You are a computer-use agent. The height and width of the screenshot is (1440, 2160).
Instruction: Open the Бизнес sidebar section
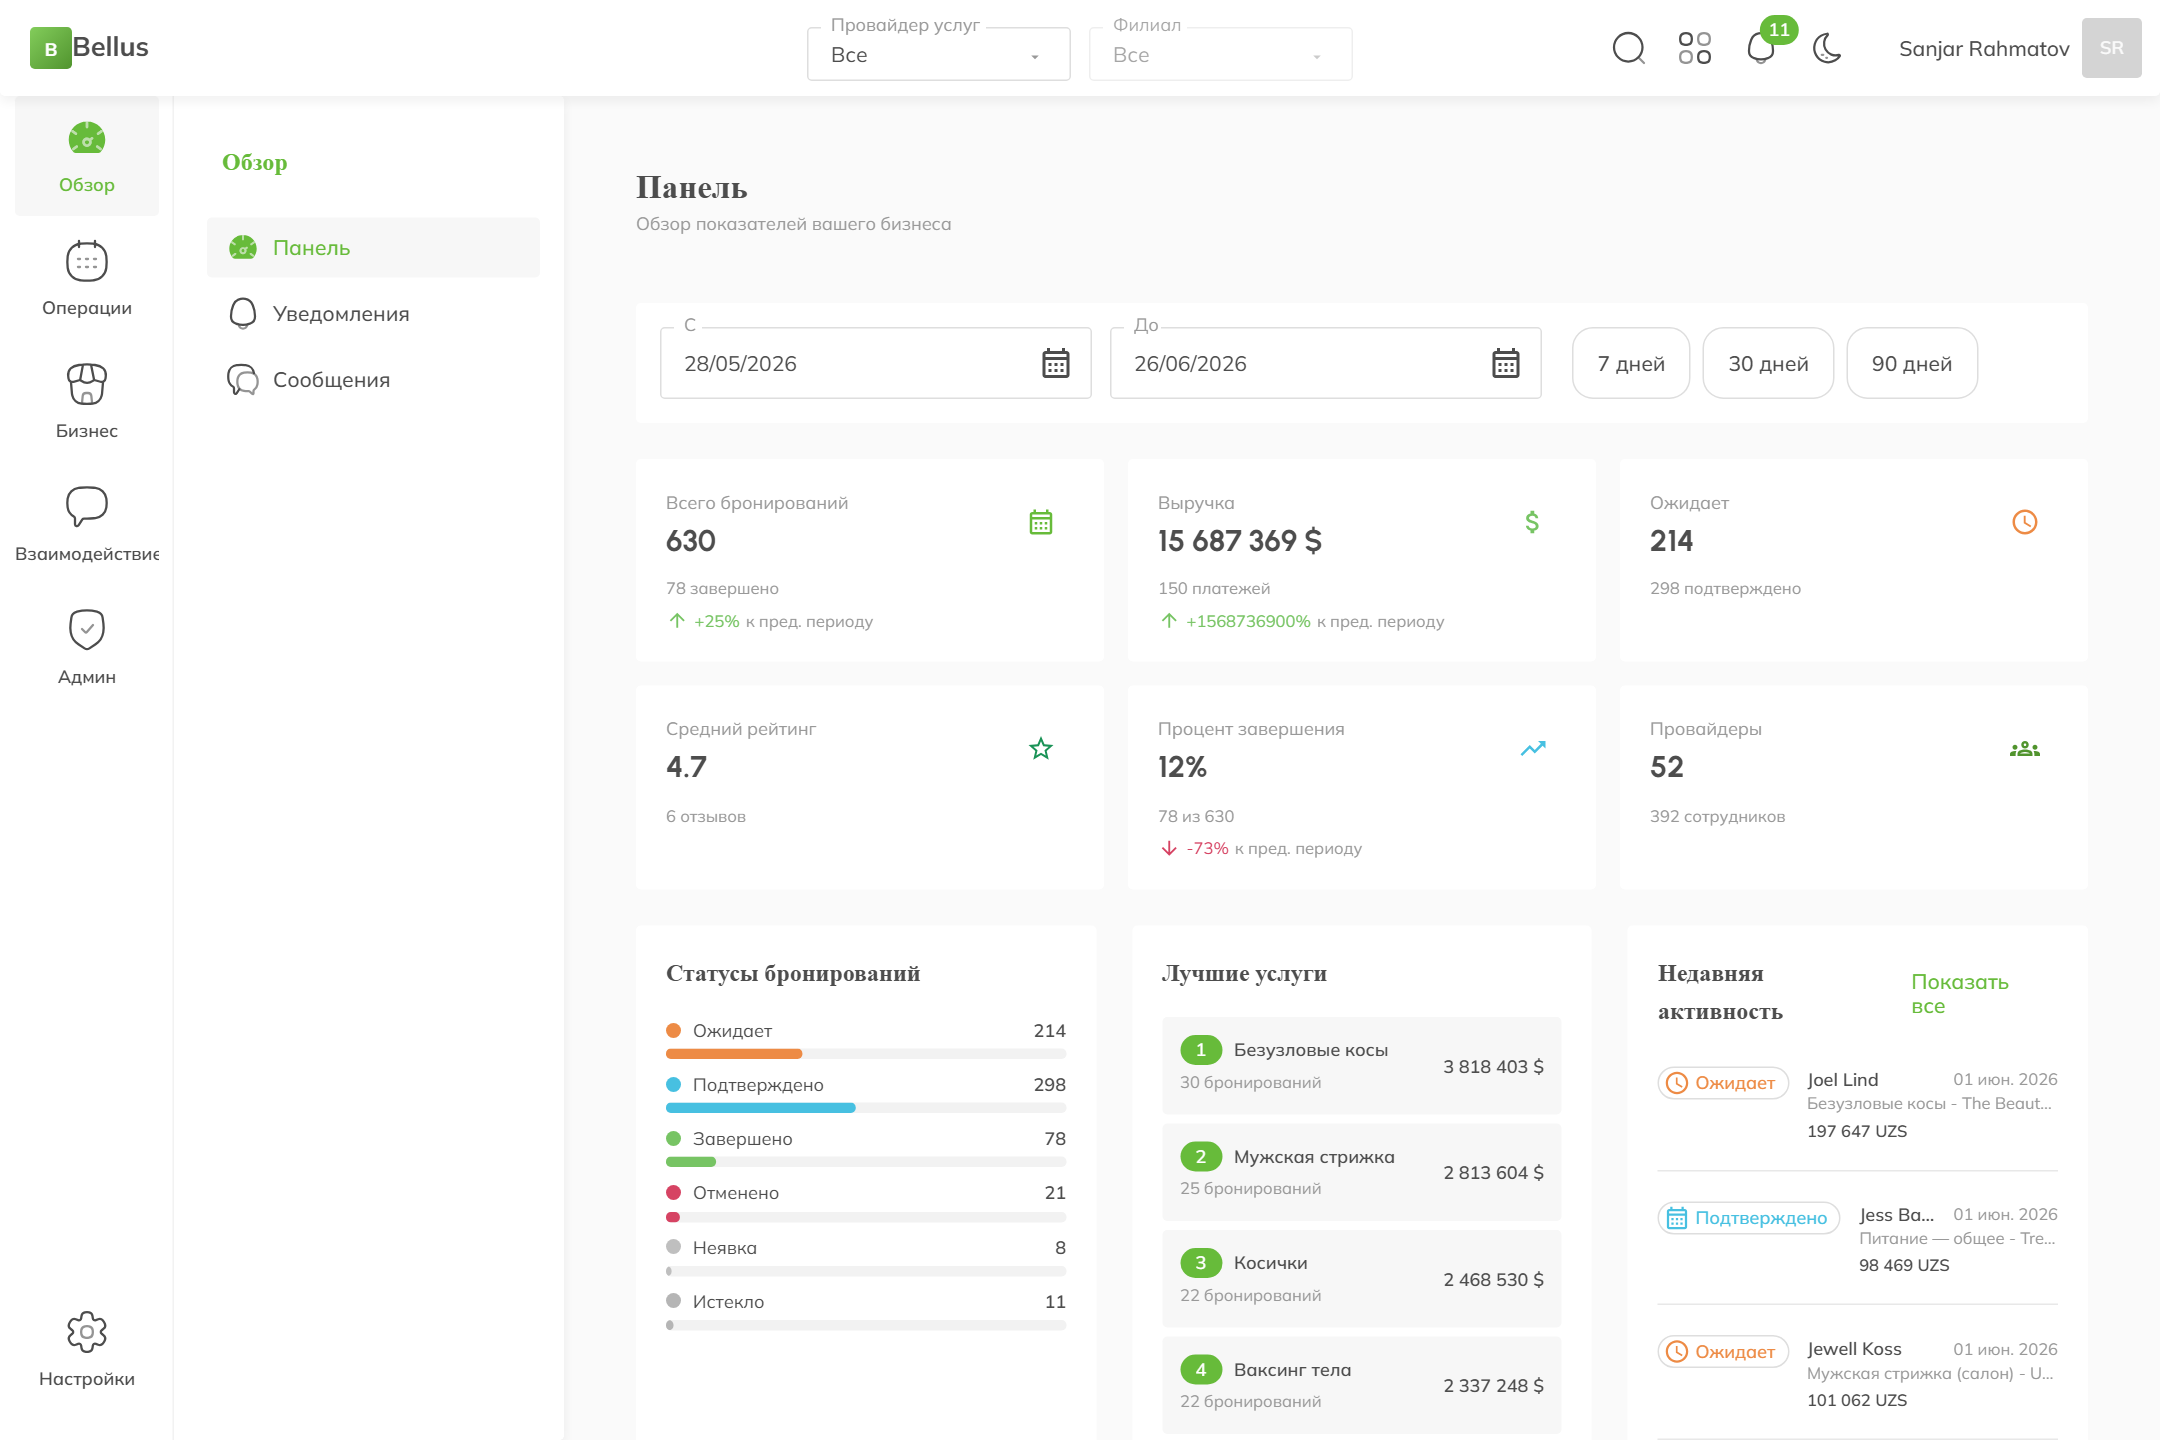[x=87, y=402]
